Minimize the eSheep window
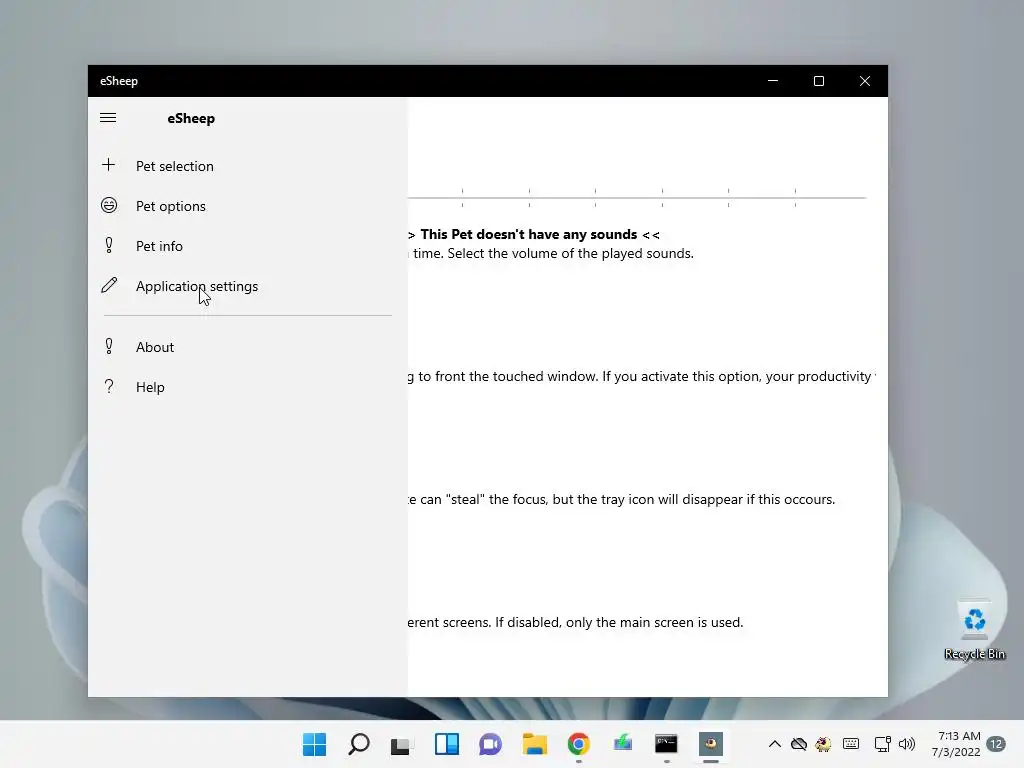The image size is (1024, 768). tap(773, 81)
